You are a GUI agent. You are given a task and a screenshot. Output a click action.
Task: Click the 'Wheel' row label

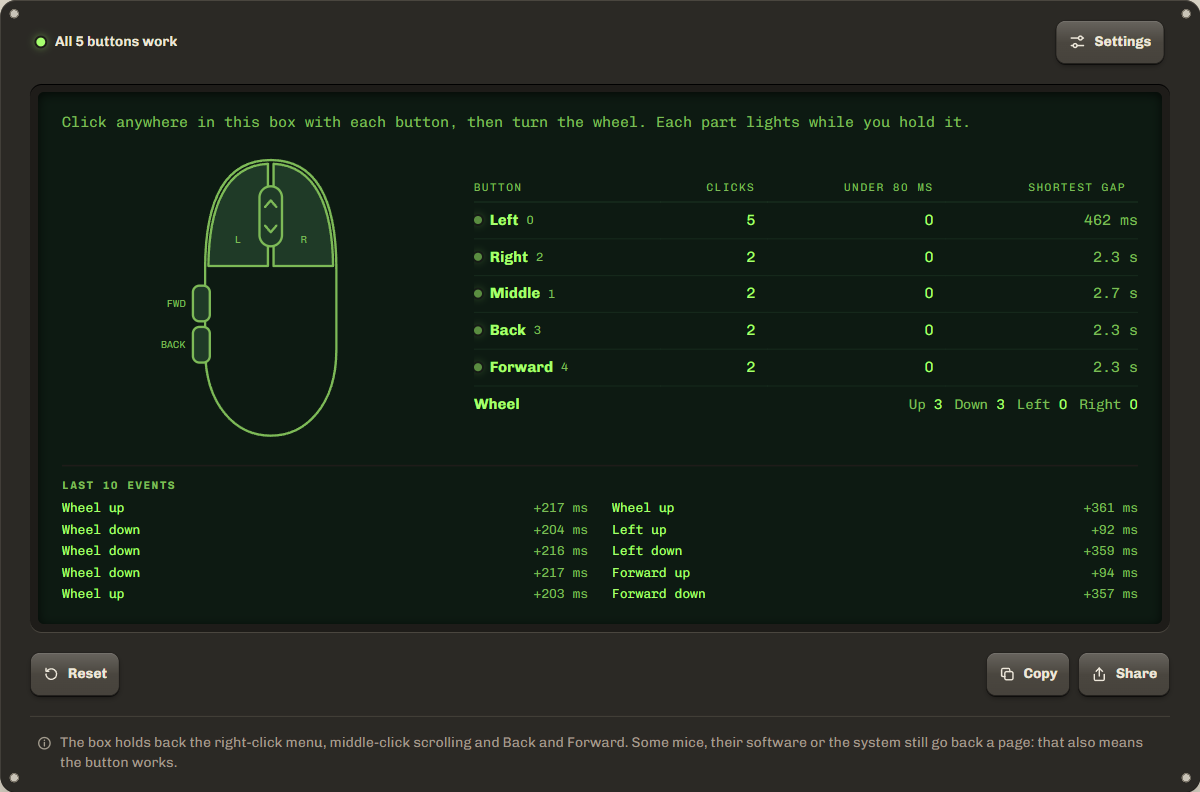(x=497, y=404)
